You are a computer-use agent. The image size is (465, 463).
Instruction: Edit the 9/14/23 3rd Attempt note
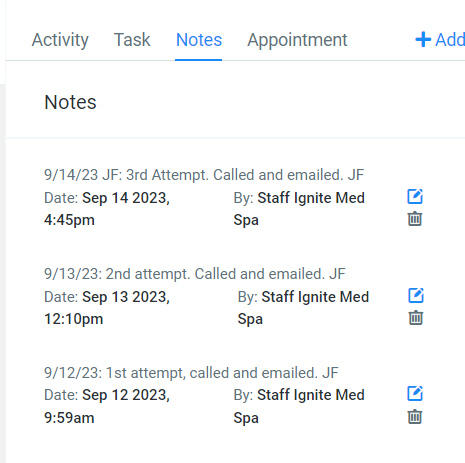(415, 196)
